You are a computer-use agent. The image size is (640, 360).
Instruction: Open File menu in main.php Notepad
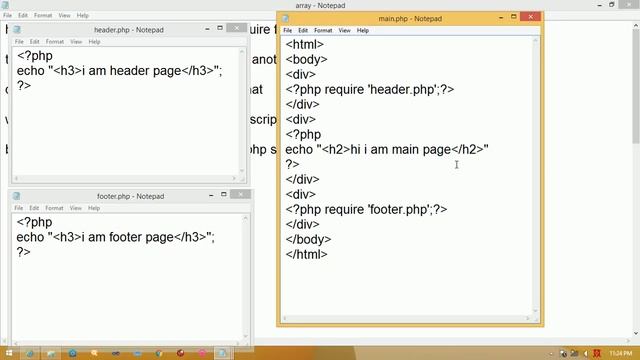(x=287, y=31)
